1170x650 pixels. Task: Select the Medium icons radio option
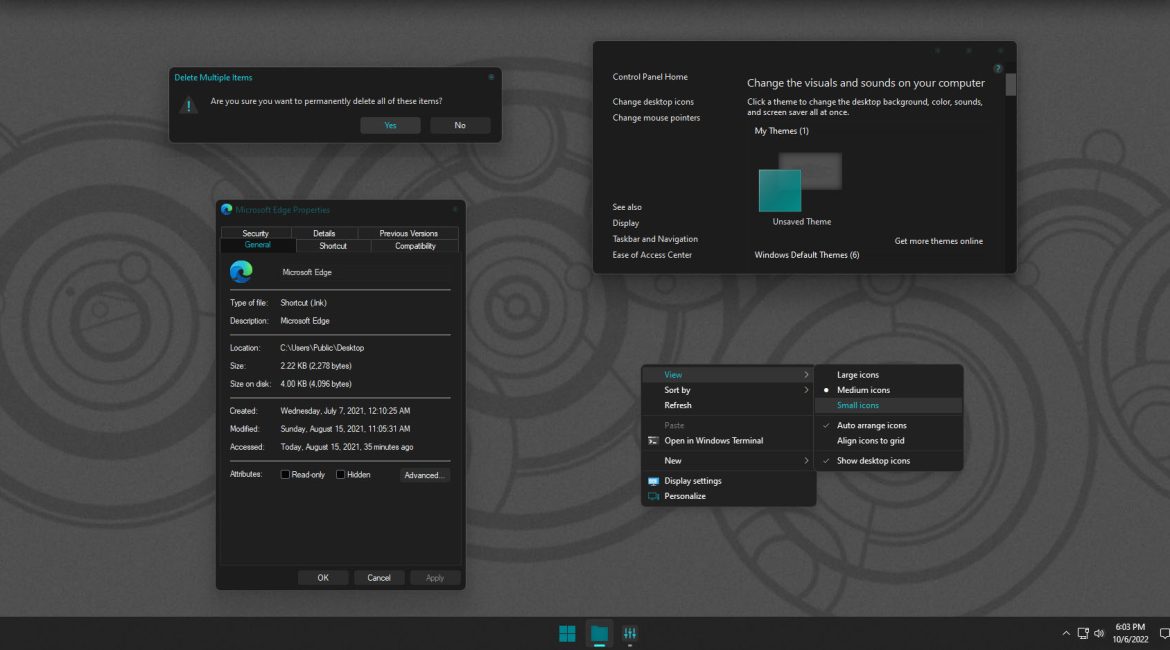[x=863, y=390]
